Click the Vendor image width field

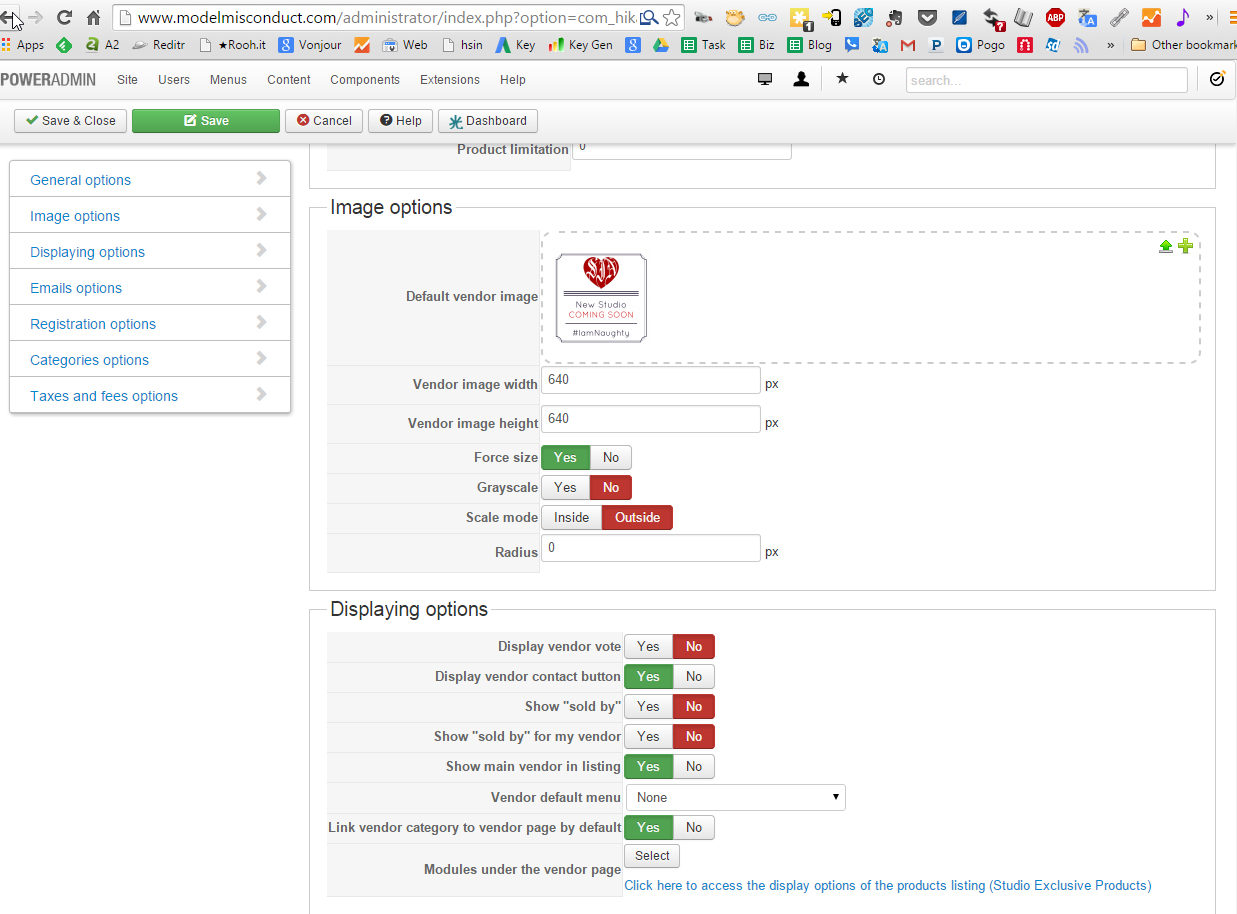coord(651,380)
